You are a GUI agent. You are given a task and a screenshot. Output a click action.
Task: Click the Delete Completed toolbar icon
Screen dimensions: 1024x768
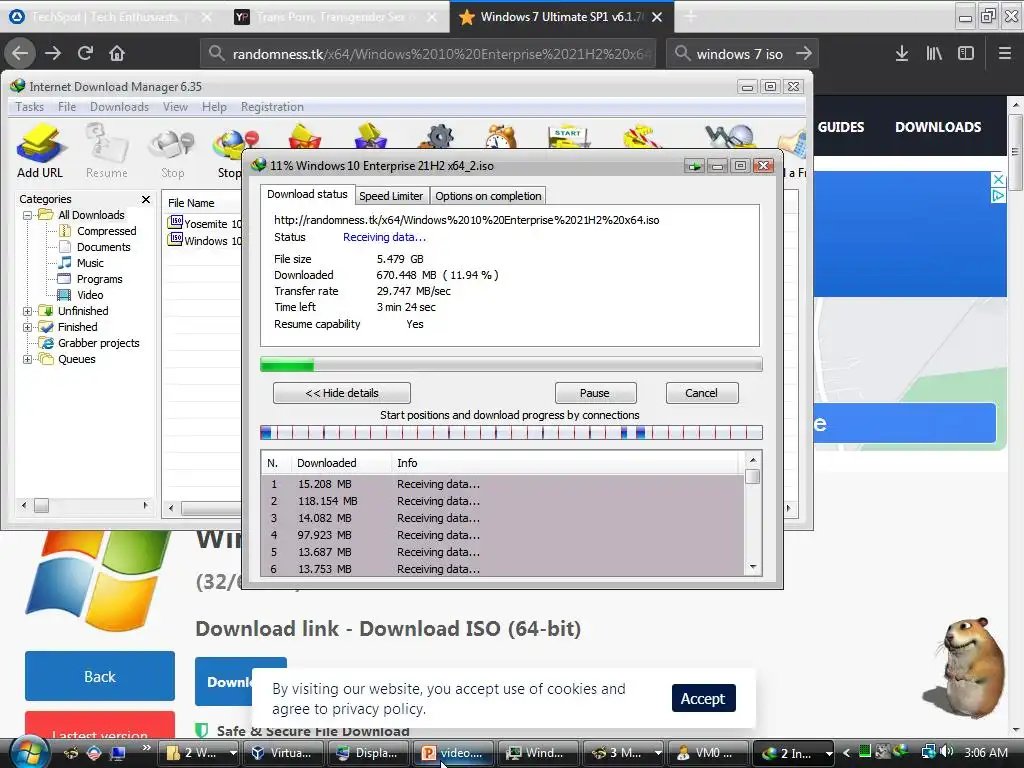[370, 136]
